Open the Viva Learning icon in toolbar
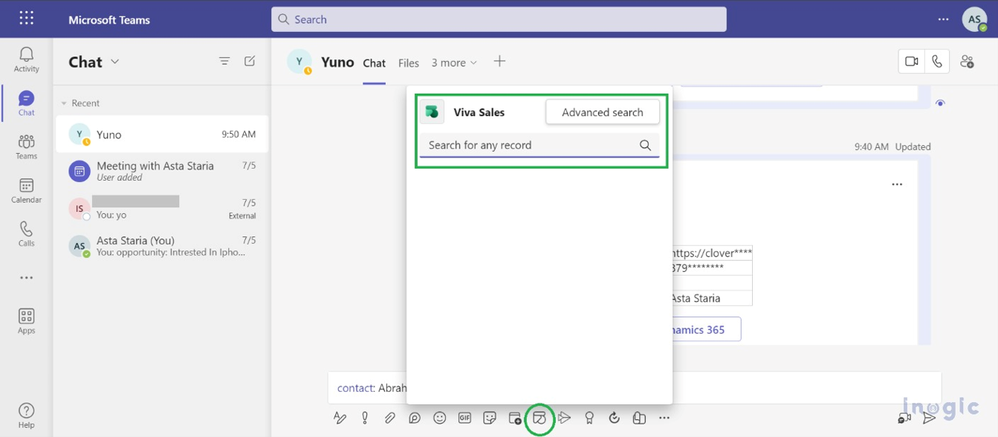This screenshot has height=437, width=998. point(639,418)
